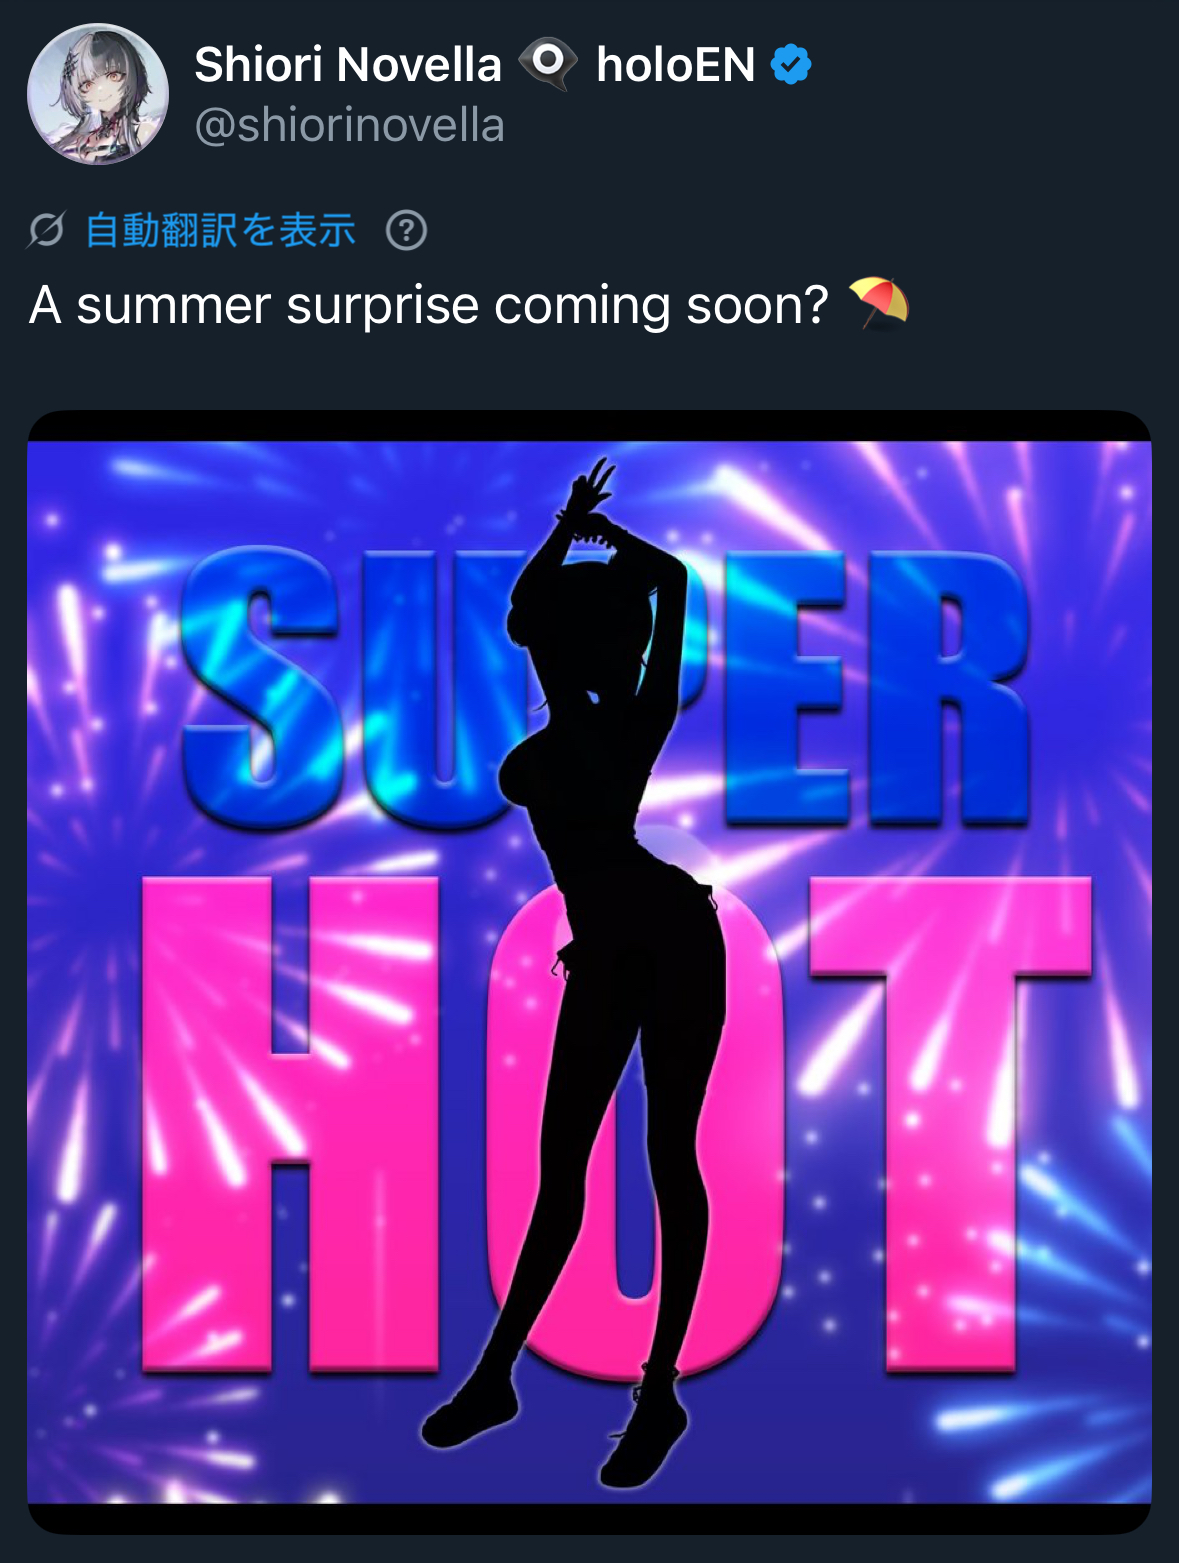Open Shiori Novella's profile avatar

(98, 94)
